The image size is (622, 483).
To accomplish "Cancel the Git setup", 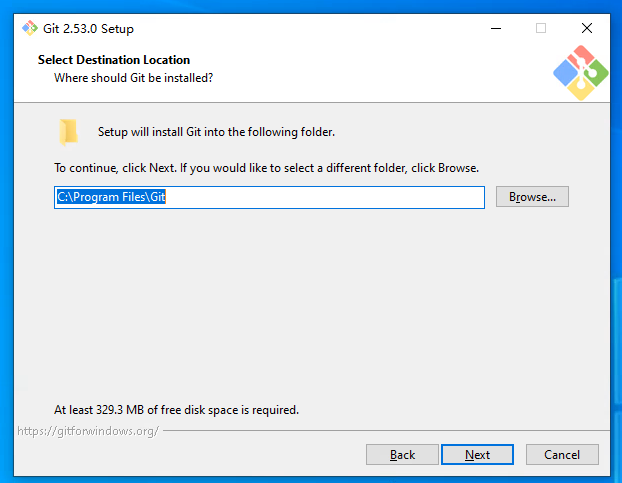I will click(x=561, y=455).
